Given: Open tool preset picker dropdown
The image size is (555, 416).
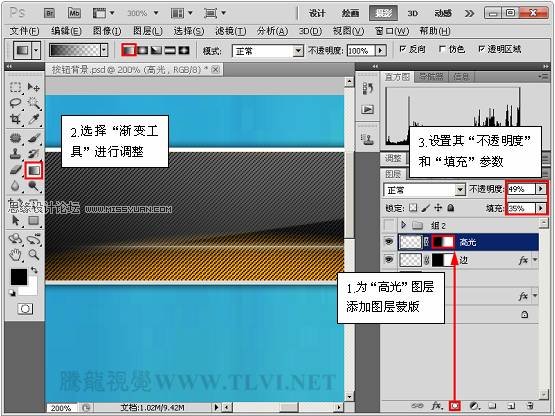Looking at the screenshot, I should [36, 50].
